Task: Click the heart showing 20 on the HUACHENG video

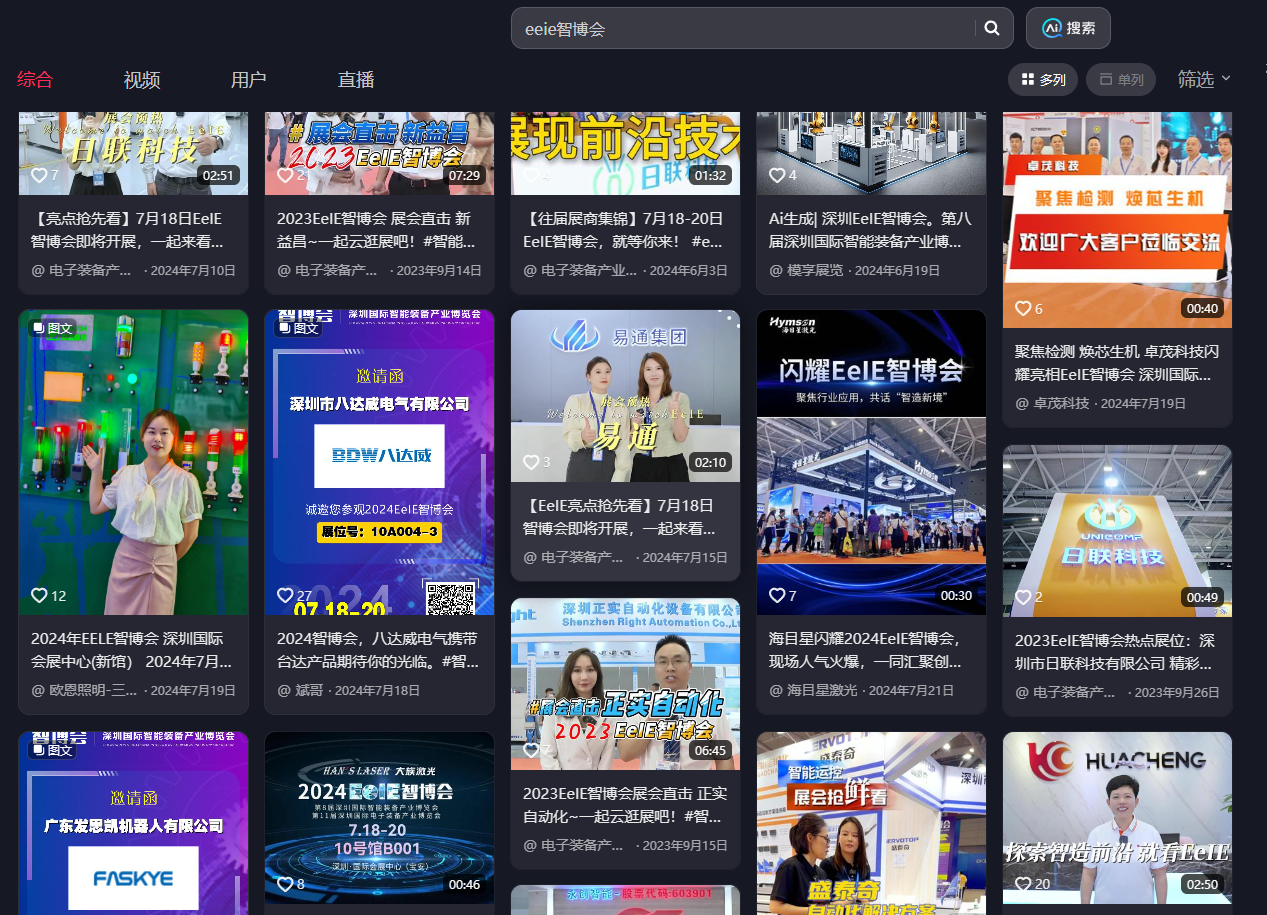Action: coord(1023,884)
